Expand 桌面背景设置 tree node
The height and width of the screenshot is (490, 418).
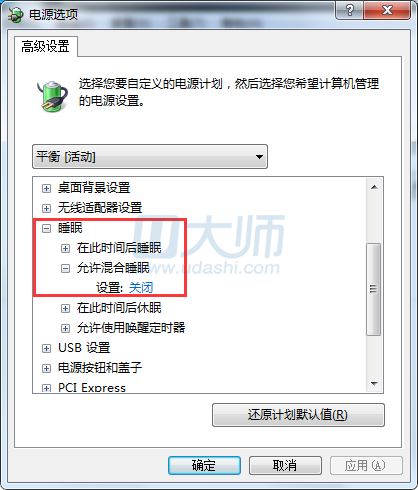click(x=46, y=188)
